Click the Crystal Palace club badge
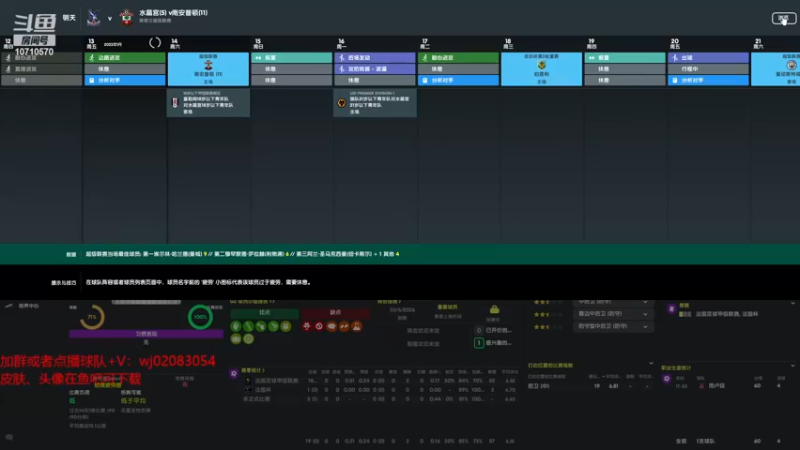The width and height of the screenshot is (800, 450). [93, 18]
